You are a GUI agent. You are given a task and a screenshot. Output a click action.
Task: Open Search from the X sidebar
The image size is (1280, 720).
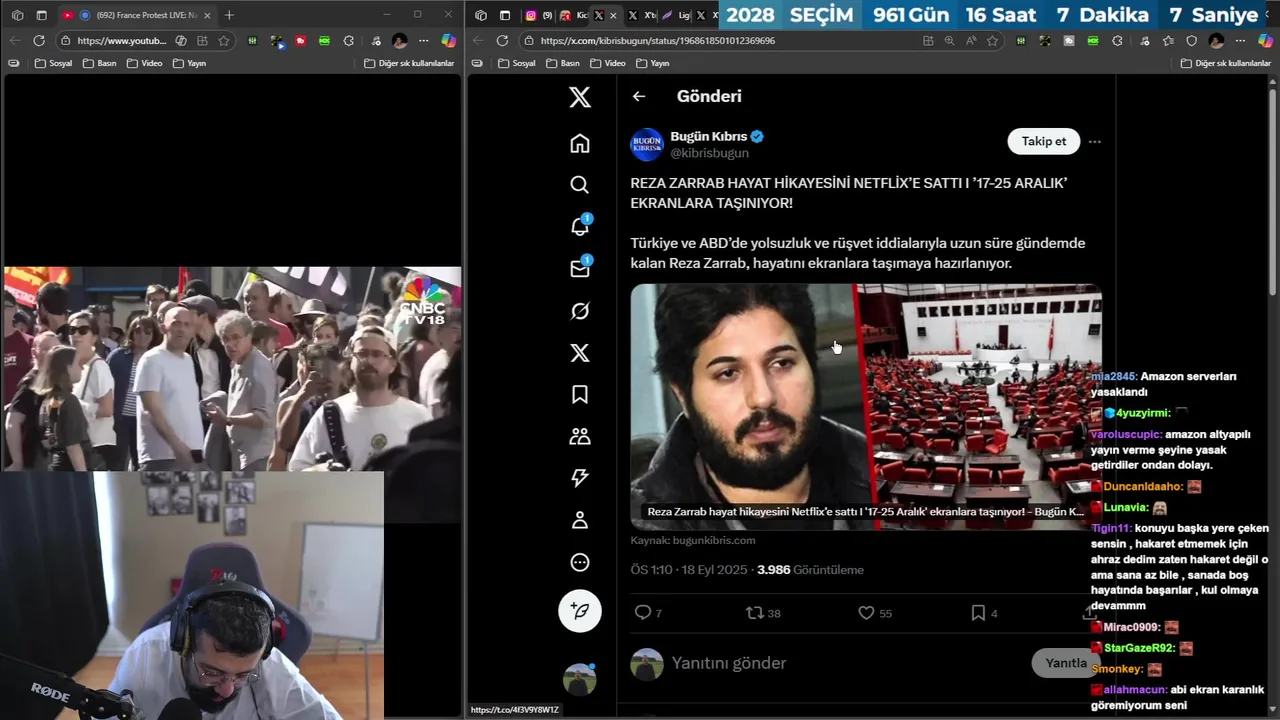click(x=580, y=185)
